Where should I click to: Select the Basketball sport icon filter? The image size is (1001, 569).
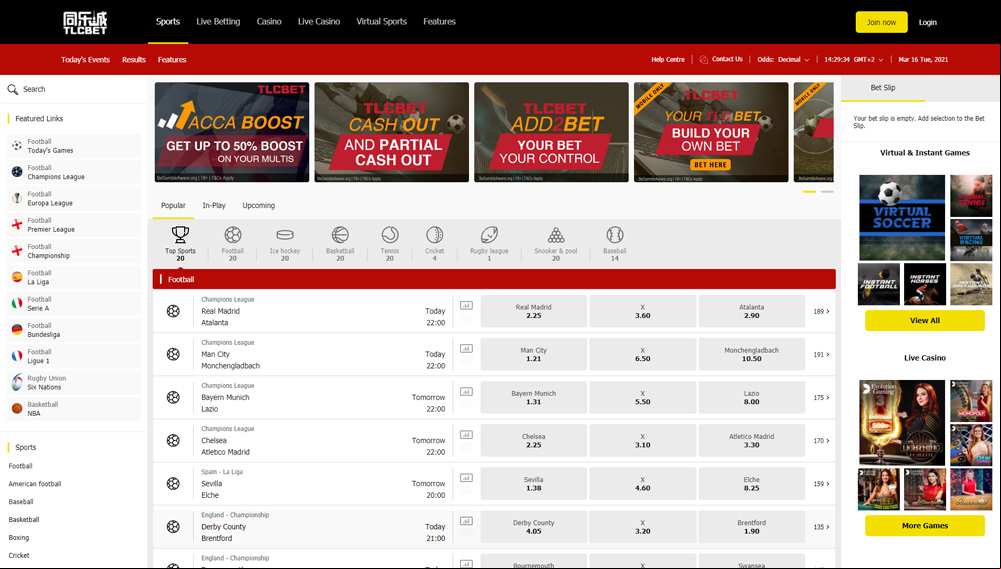click(340, 234)
